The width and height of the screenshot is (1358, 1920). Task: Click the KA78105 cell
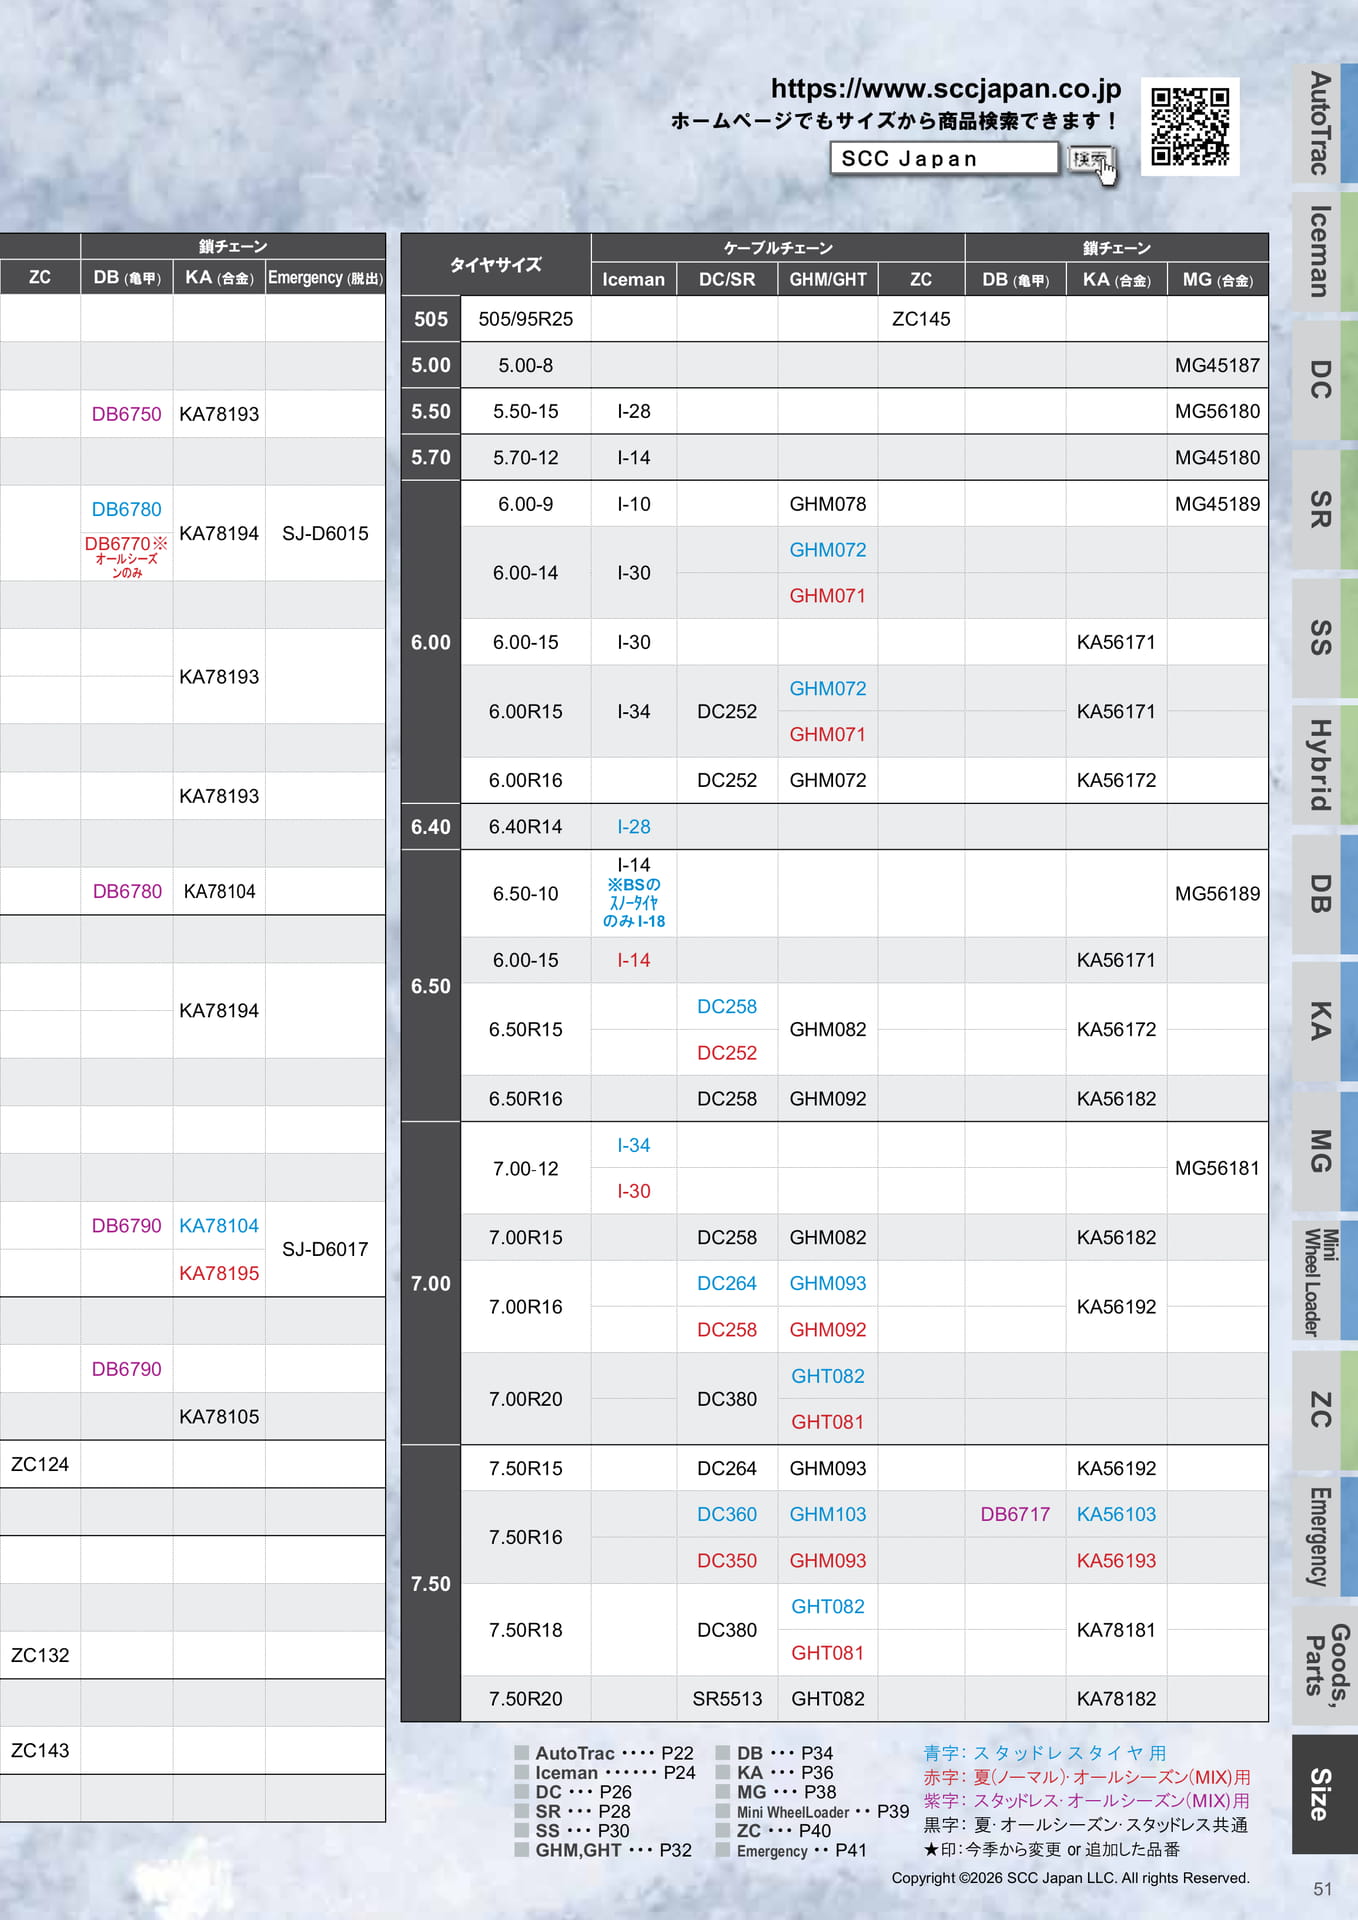pos(219,1416)
